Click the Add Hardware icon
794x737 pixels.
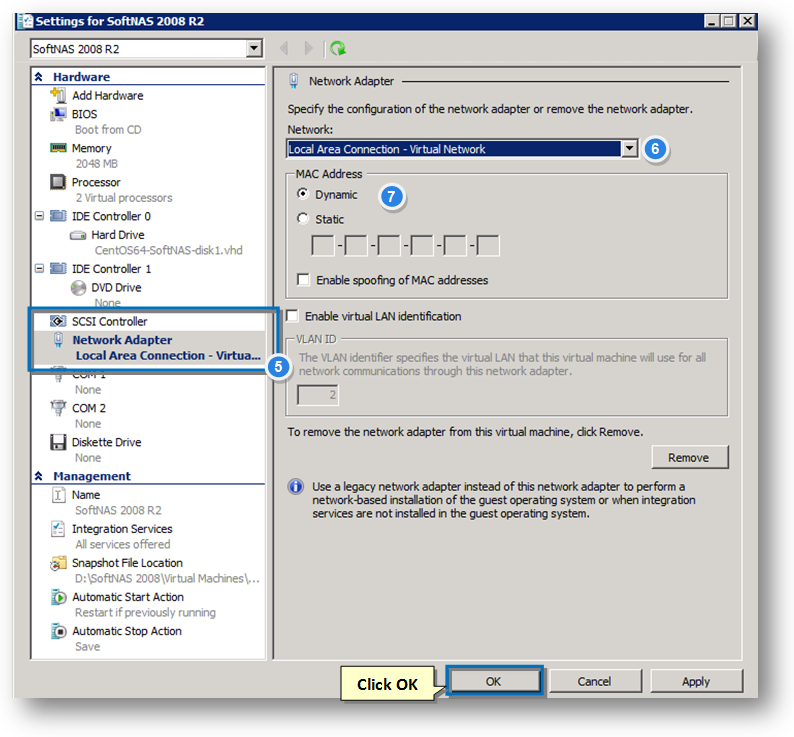(58, 95)
